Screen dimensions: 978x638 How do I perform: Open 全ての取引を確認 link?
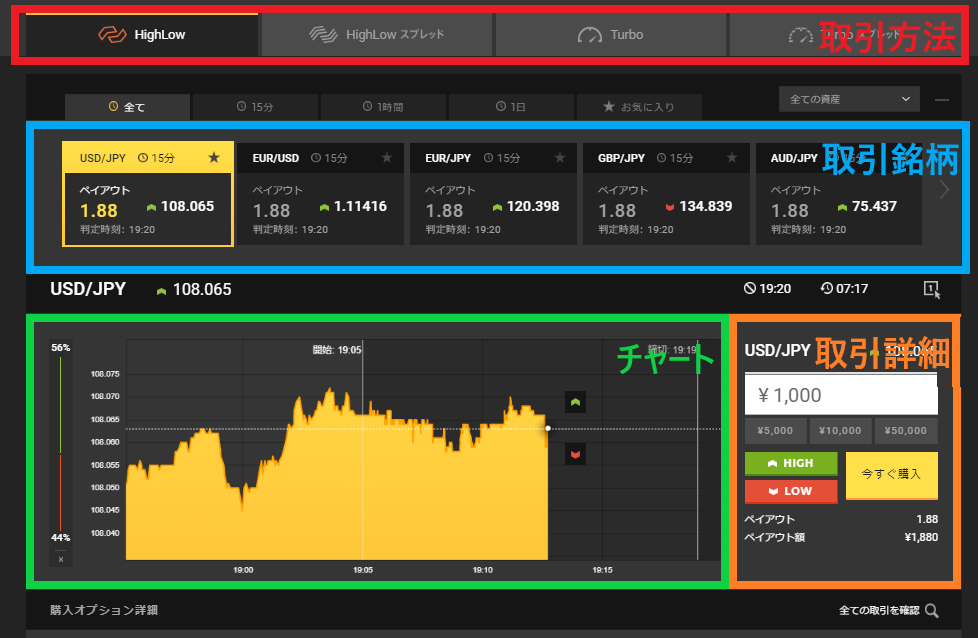tap(879, 611)
